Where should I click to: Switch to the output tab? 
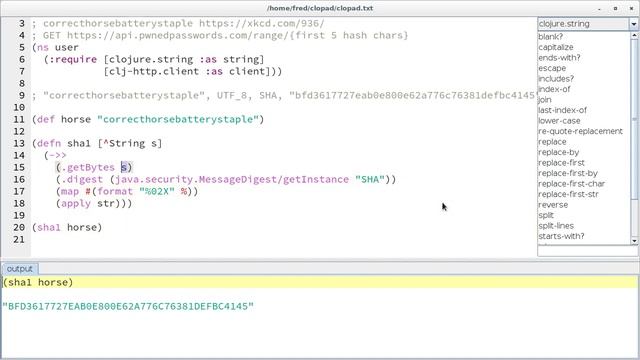coord(20,269)
